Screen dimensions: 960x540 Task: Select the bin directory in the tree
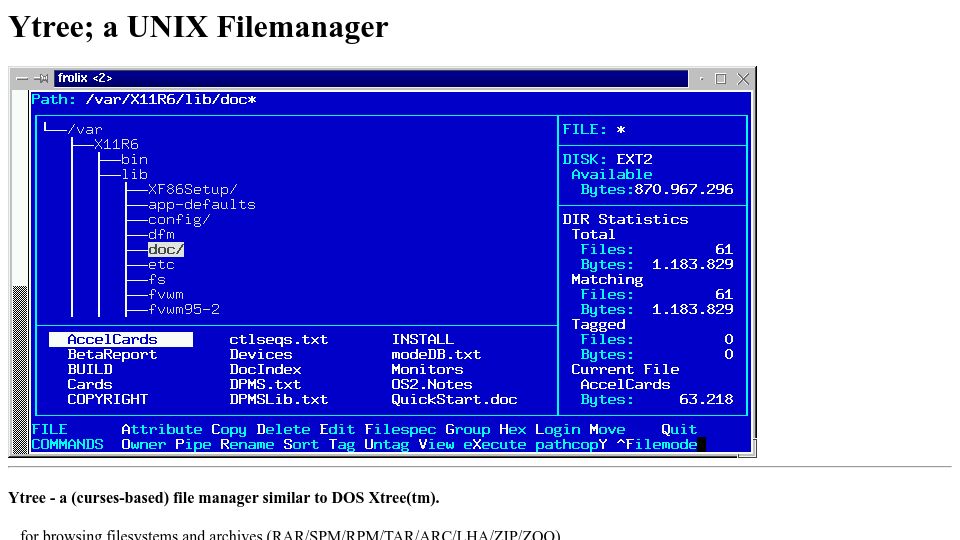click(134, 159)
